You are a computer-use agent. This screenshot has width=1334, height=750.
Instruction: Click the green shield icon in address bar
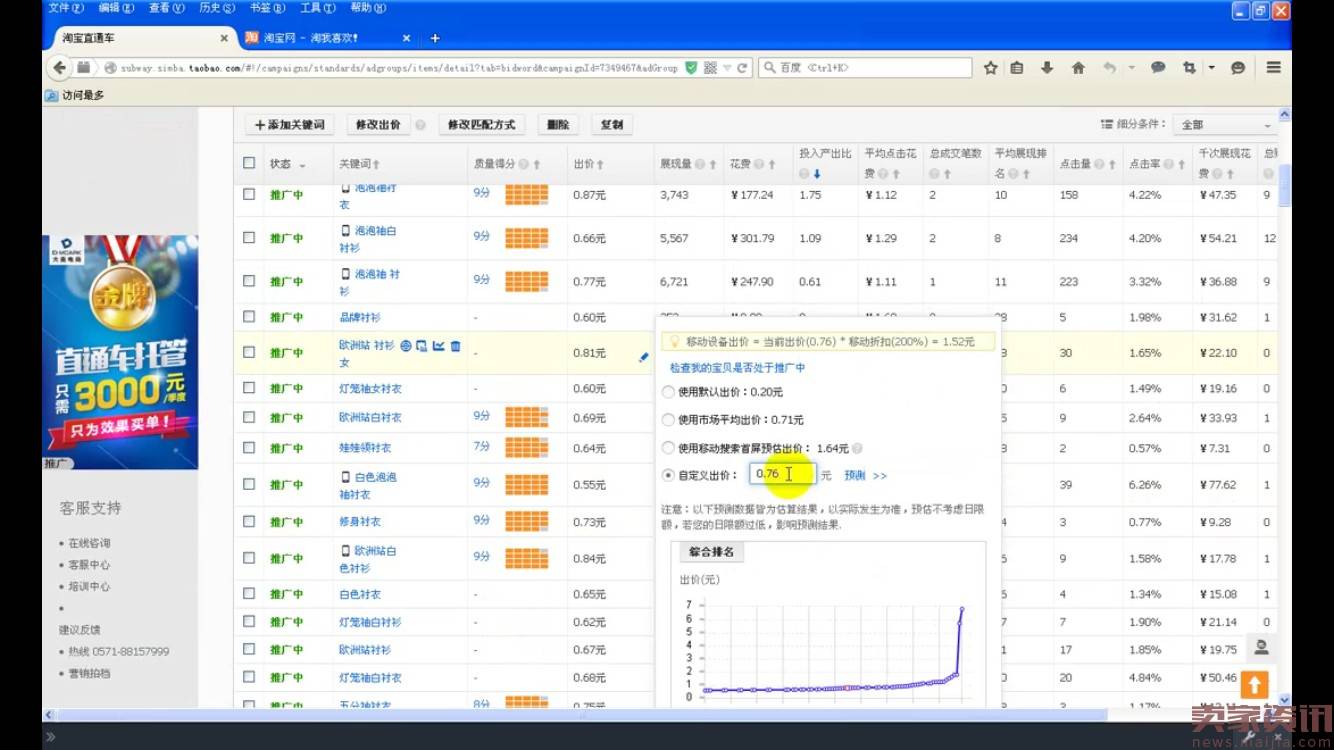coord(691,68)
